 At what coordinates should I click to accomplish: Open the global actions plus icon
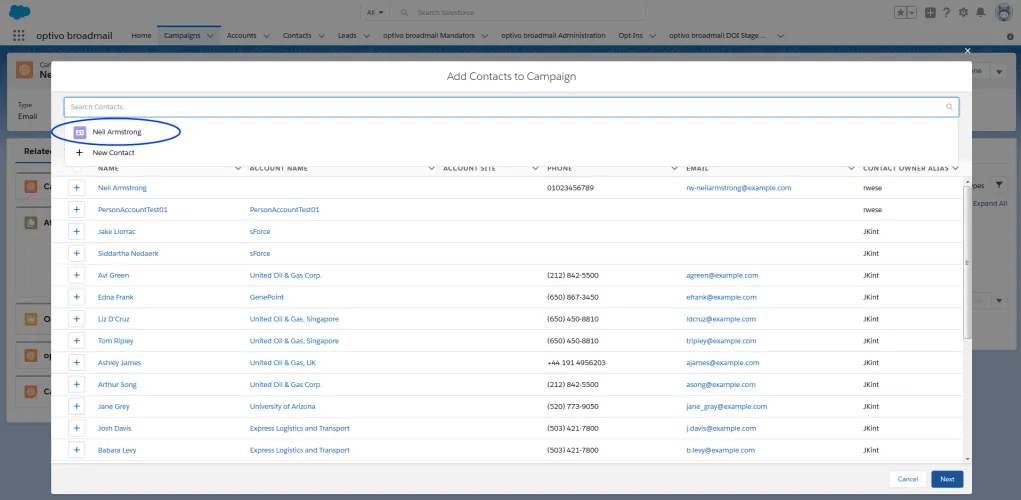930,12
